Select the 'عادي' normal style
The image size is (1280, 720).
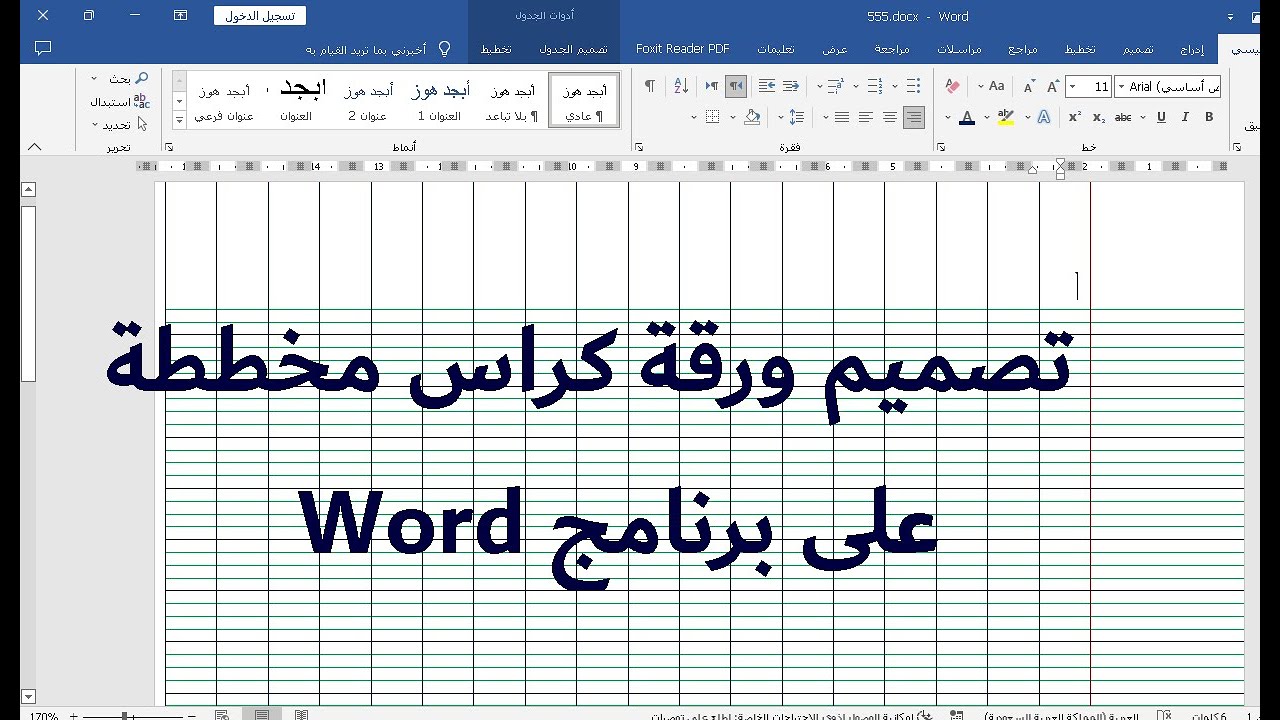584,101
